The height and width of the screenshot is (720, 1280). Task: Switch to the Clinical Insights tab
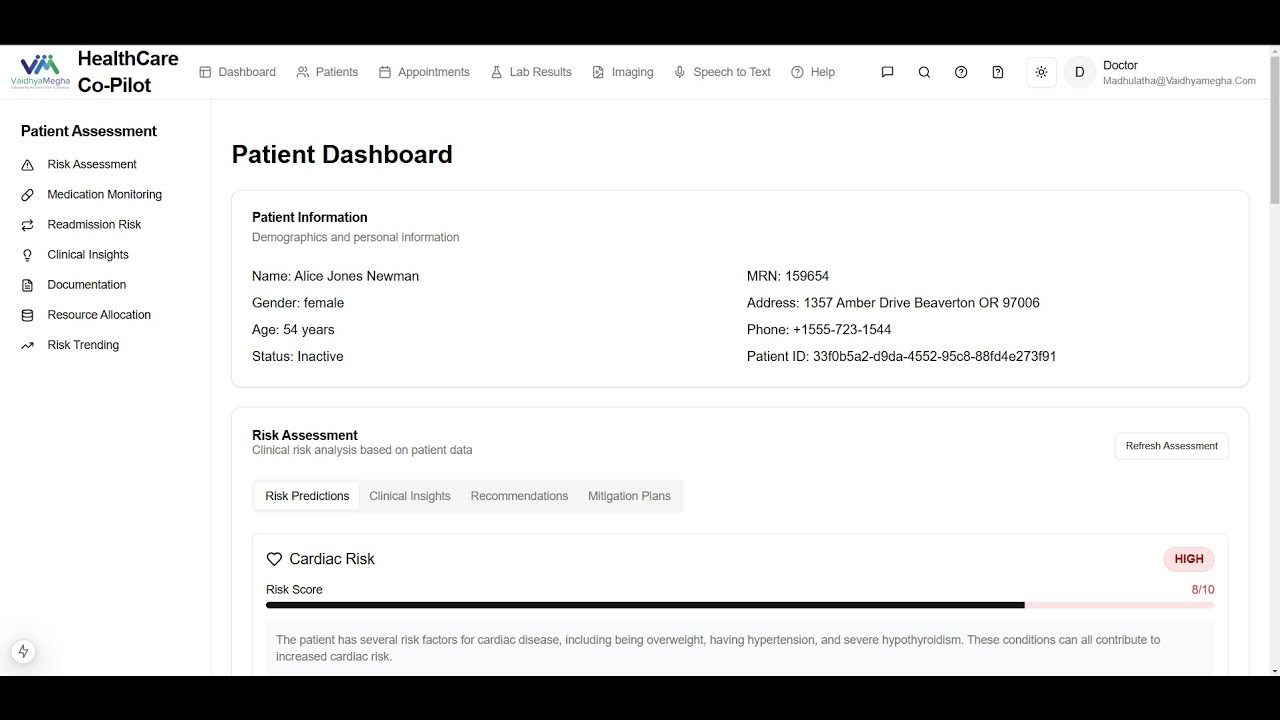tap(410, 496)
